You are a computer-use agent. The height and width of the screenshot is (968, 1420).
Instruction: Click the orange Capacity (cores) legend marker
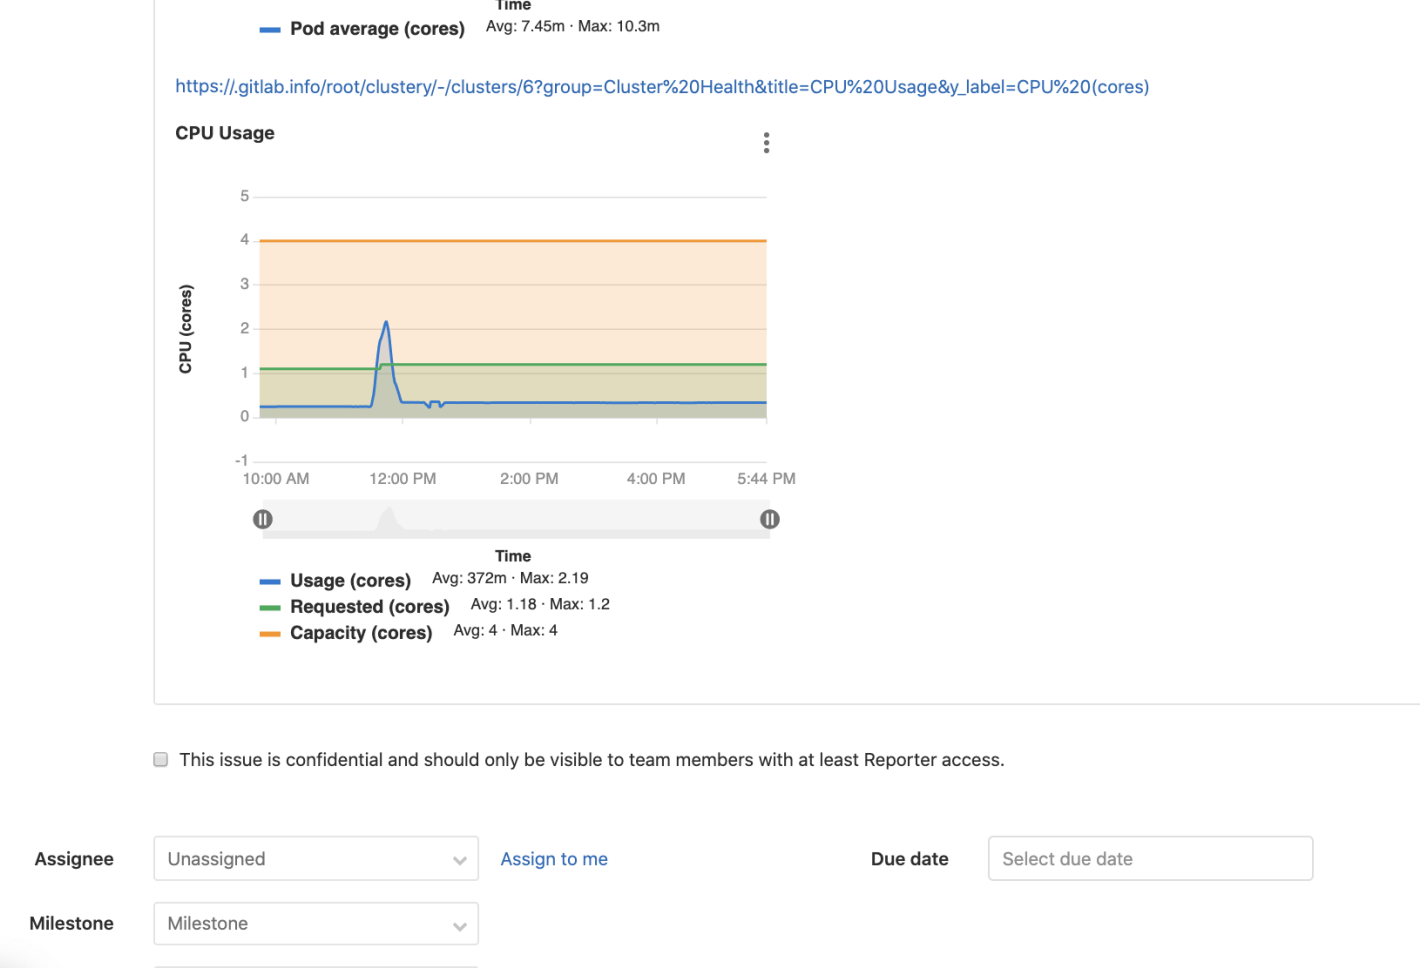point(270,632)
